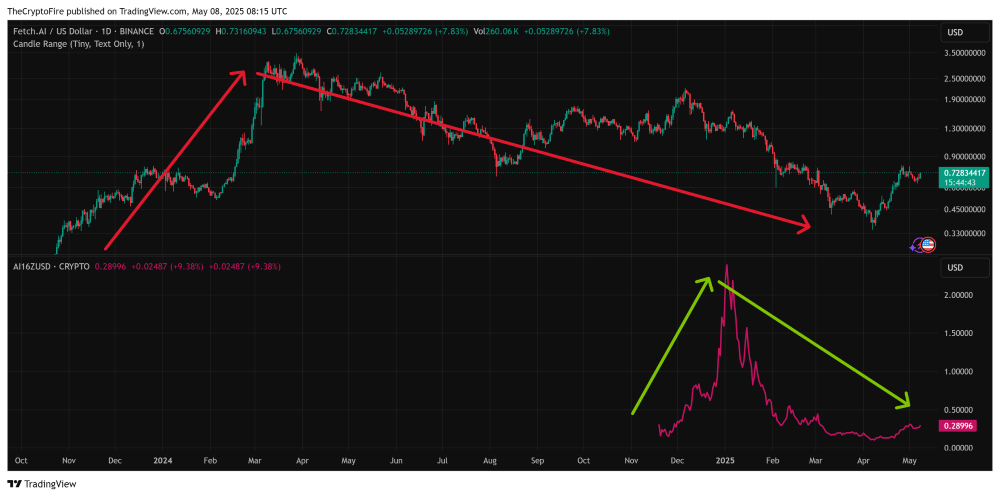
Task: Click the 0.50000 lower axis label
Action: click(x=957, y=410)
